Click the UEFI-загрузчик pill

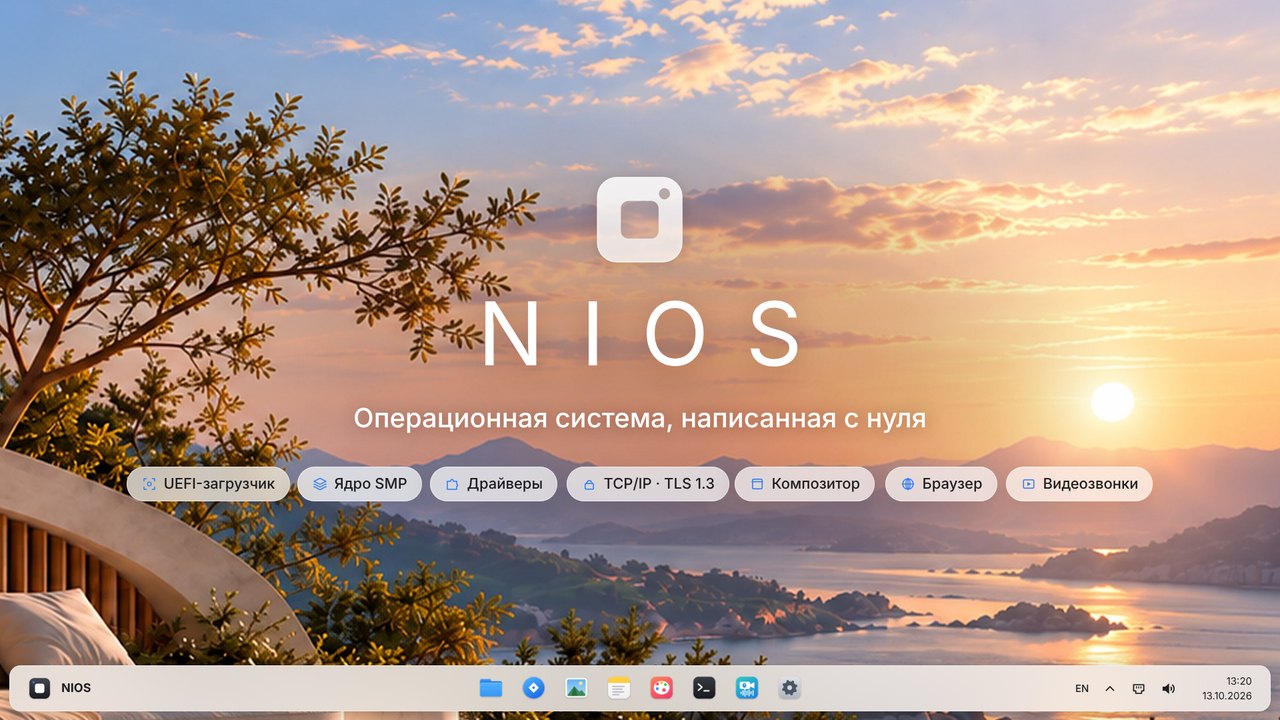pos(208,484)
